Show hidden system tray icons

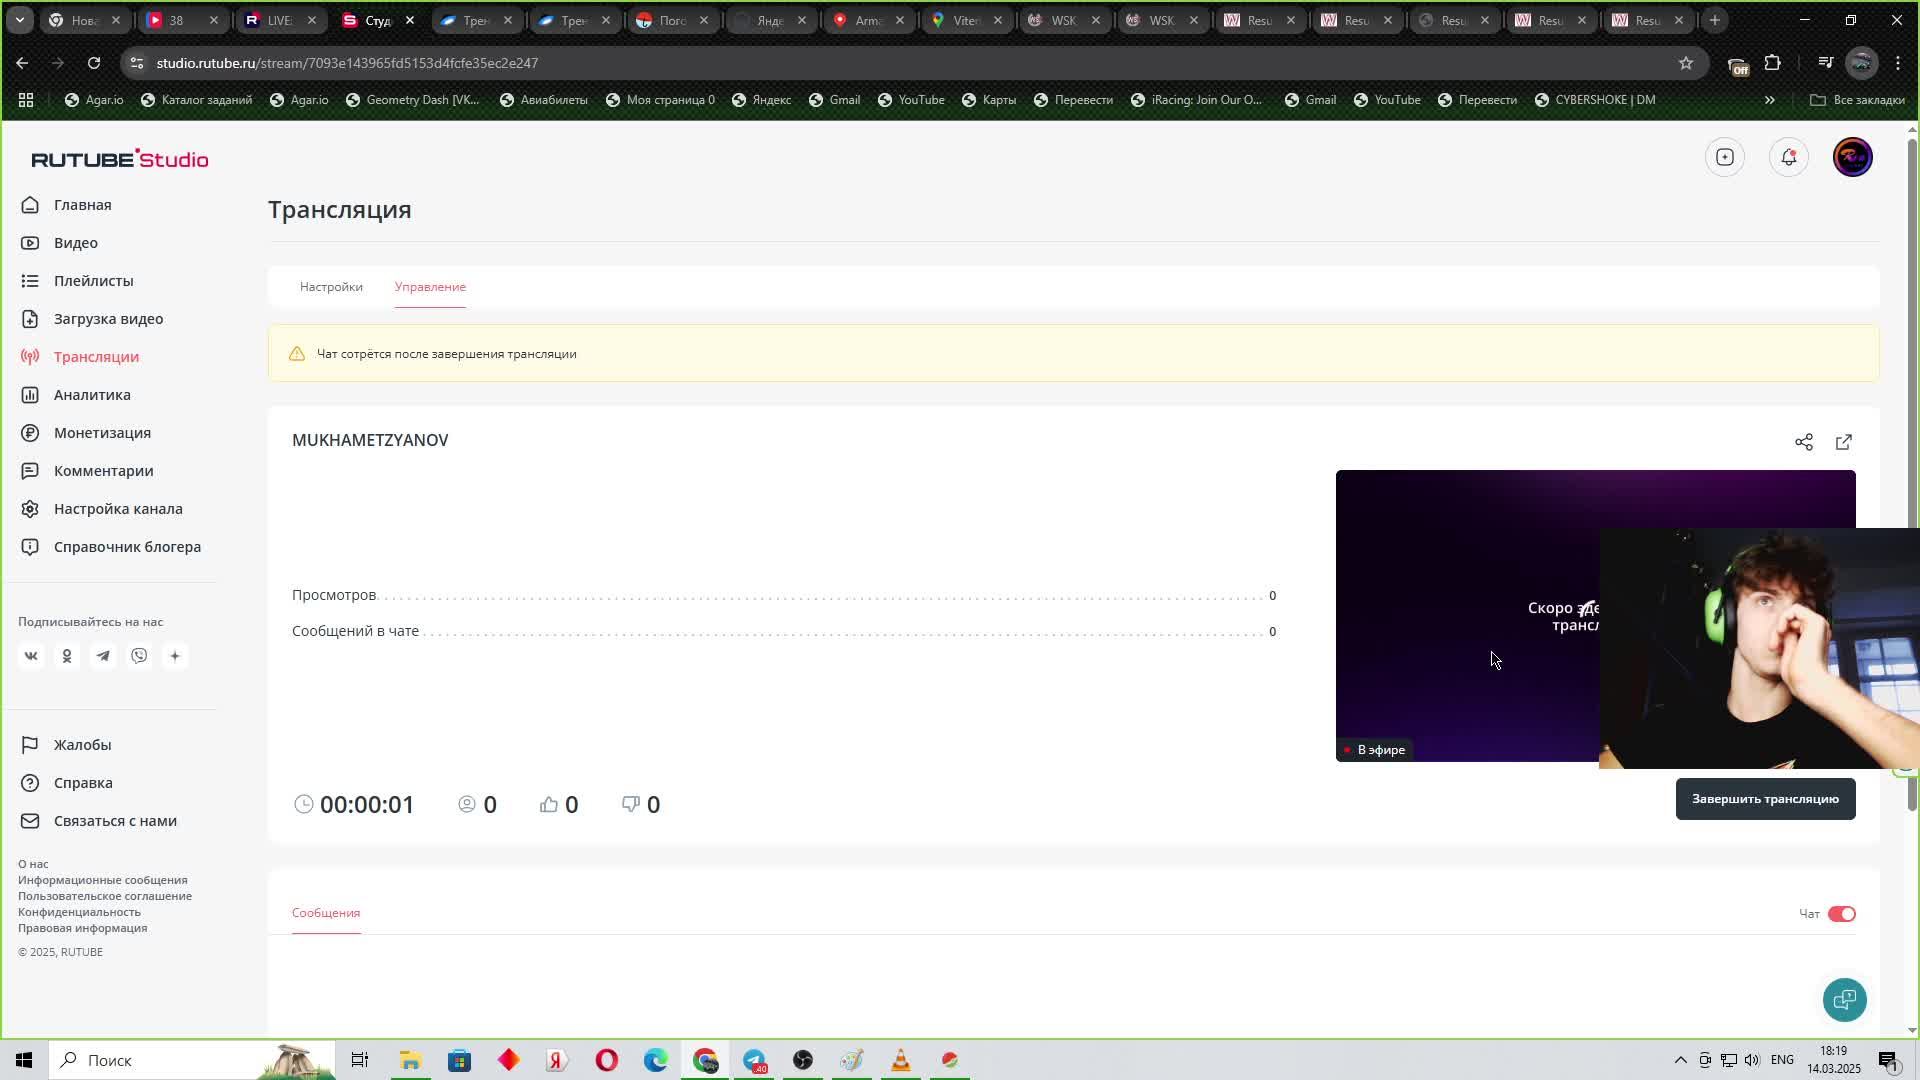pyautogui.click(x=1680, y=1060)
